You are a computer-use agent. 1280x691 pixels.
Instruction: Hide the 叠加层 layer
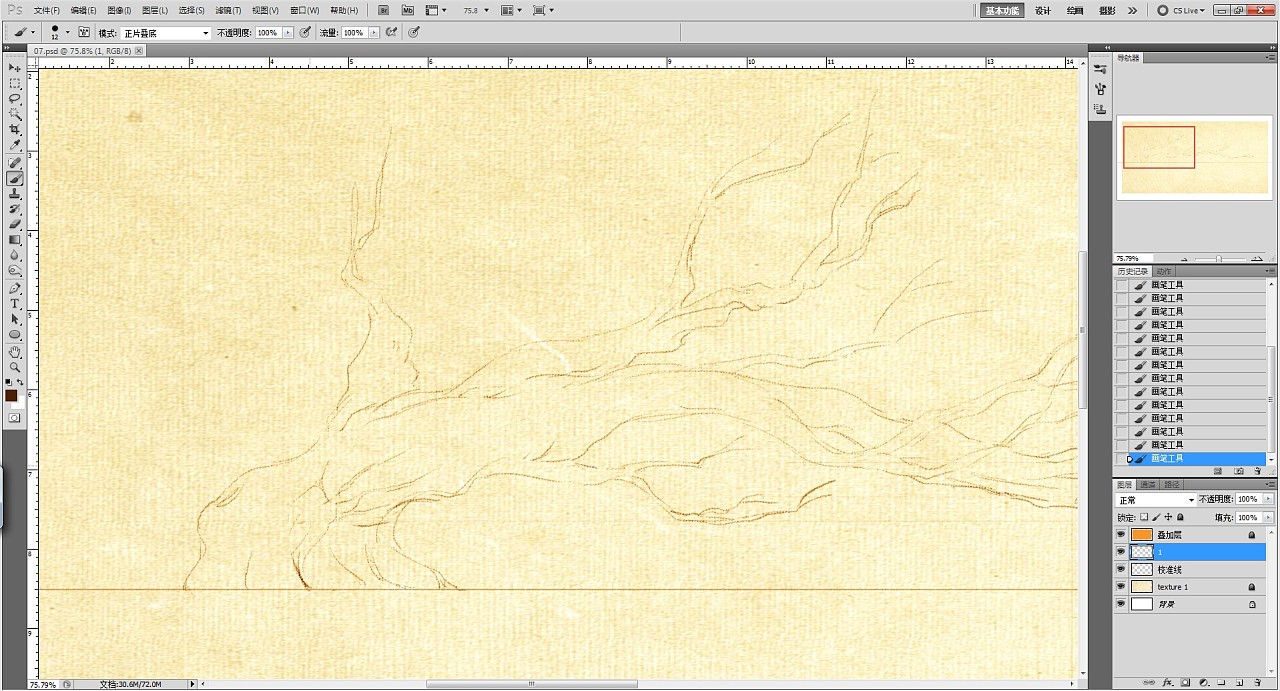click(x=1121, y=535)
